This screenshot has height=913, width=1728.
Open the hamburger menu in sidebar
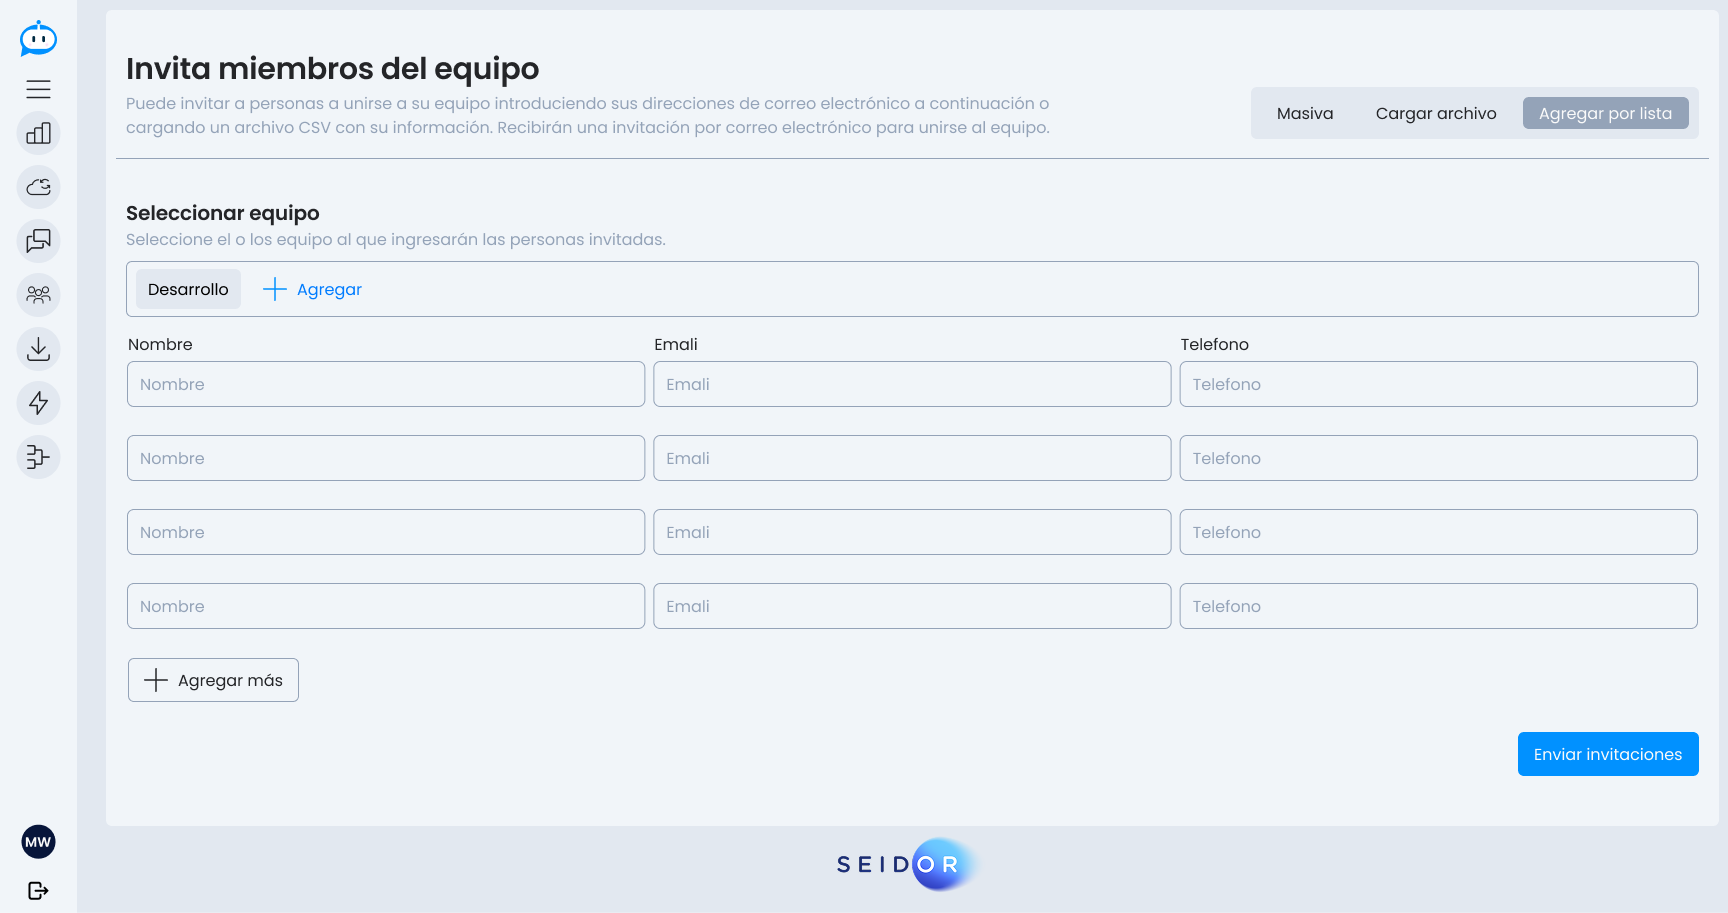38,89
